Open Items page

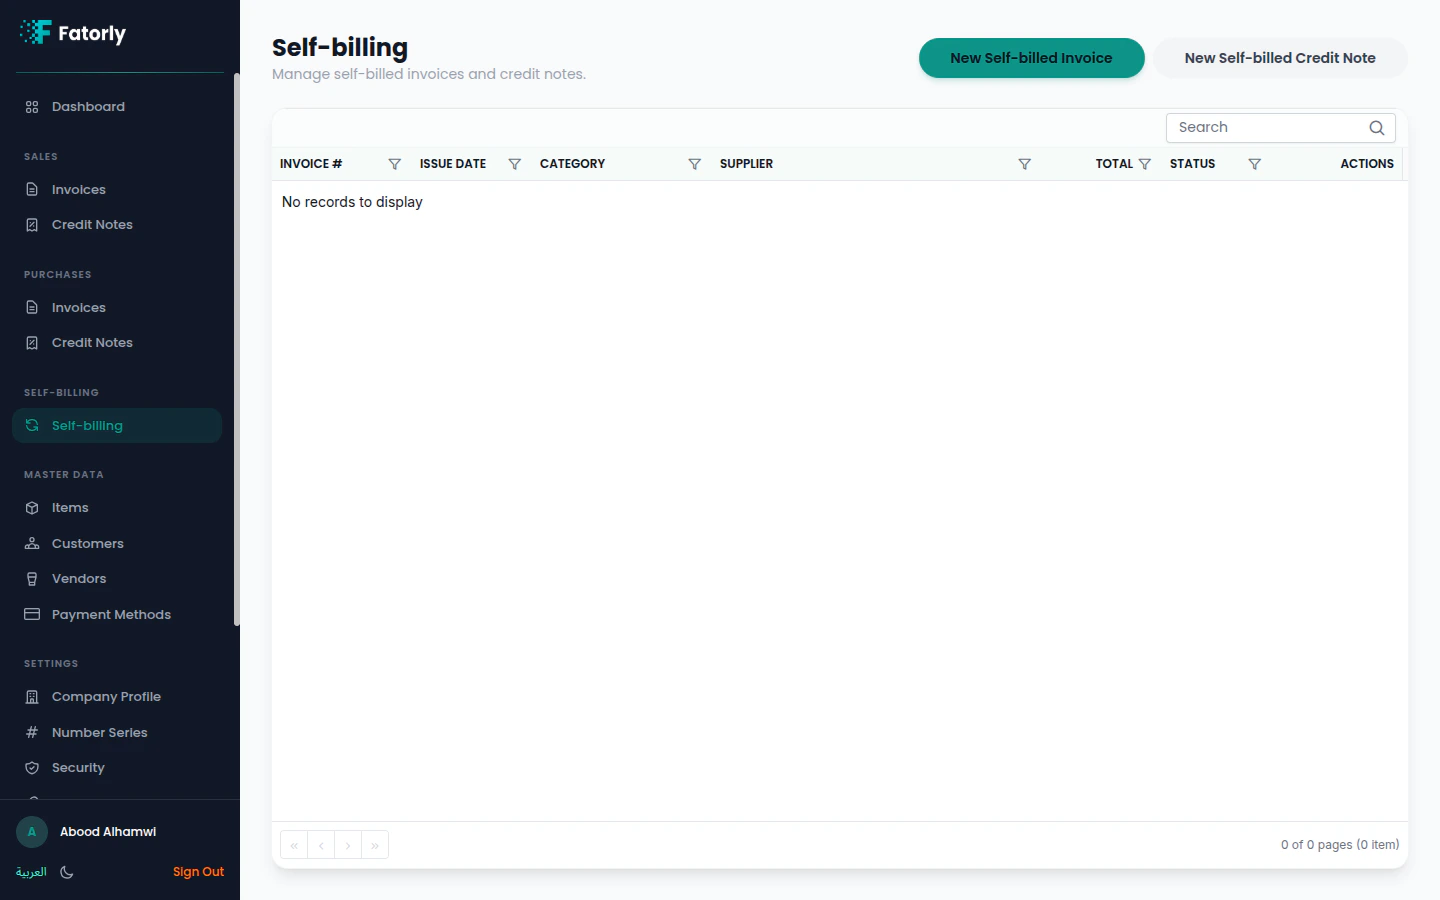(x=117, y=508)
